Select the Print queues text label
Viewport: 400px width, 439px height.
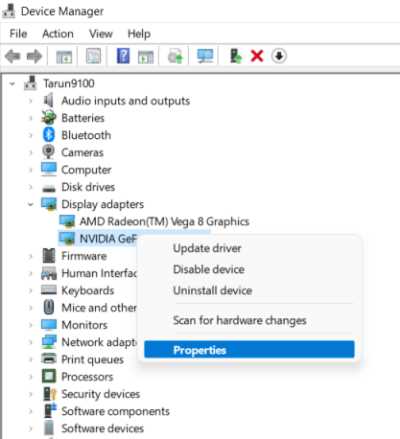(x=92, y=359)
